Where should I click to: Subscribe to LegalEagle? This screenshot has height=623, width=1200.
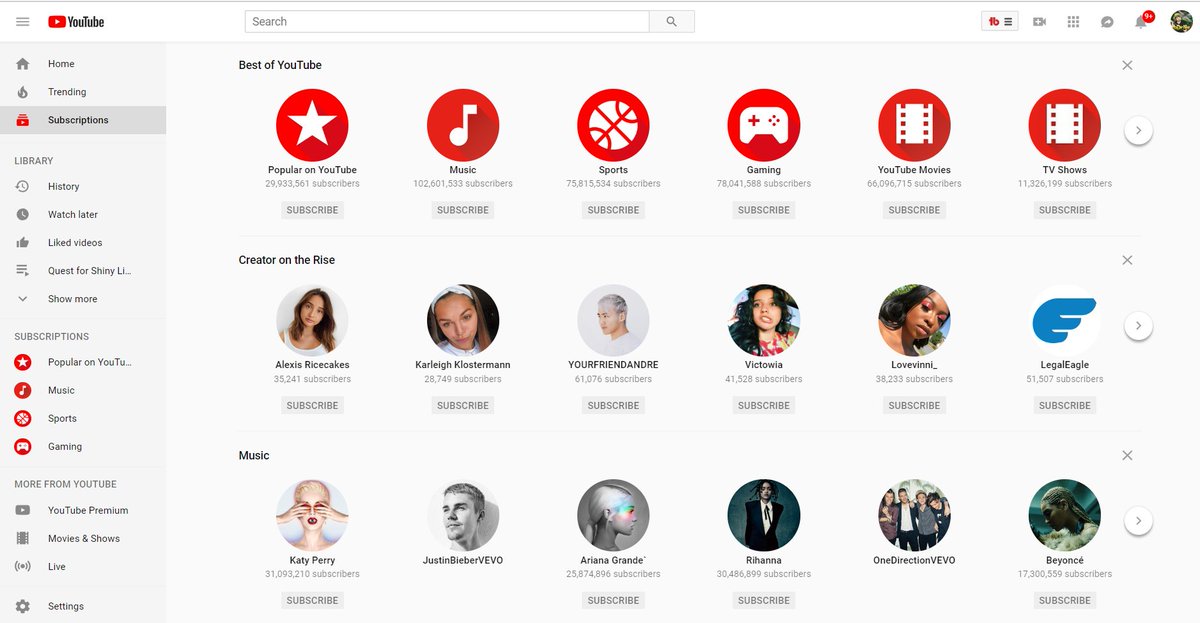[1065, 405]
